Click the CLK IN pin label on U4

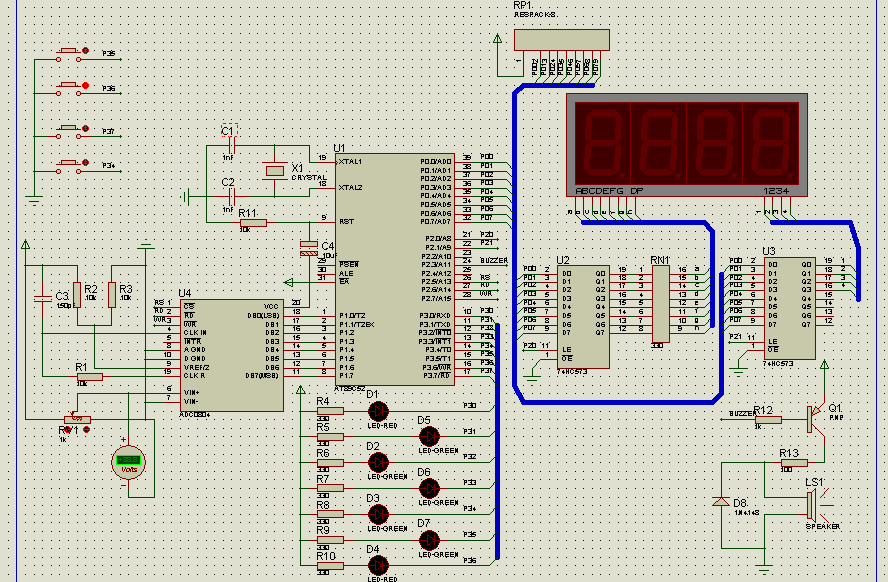(195, 333)
